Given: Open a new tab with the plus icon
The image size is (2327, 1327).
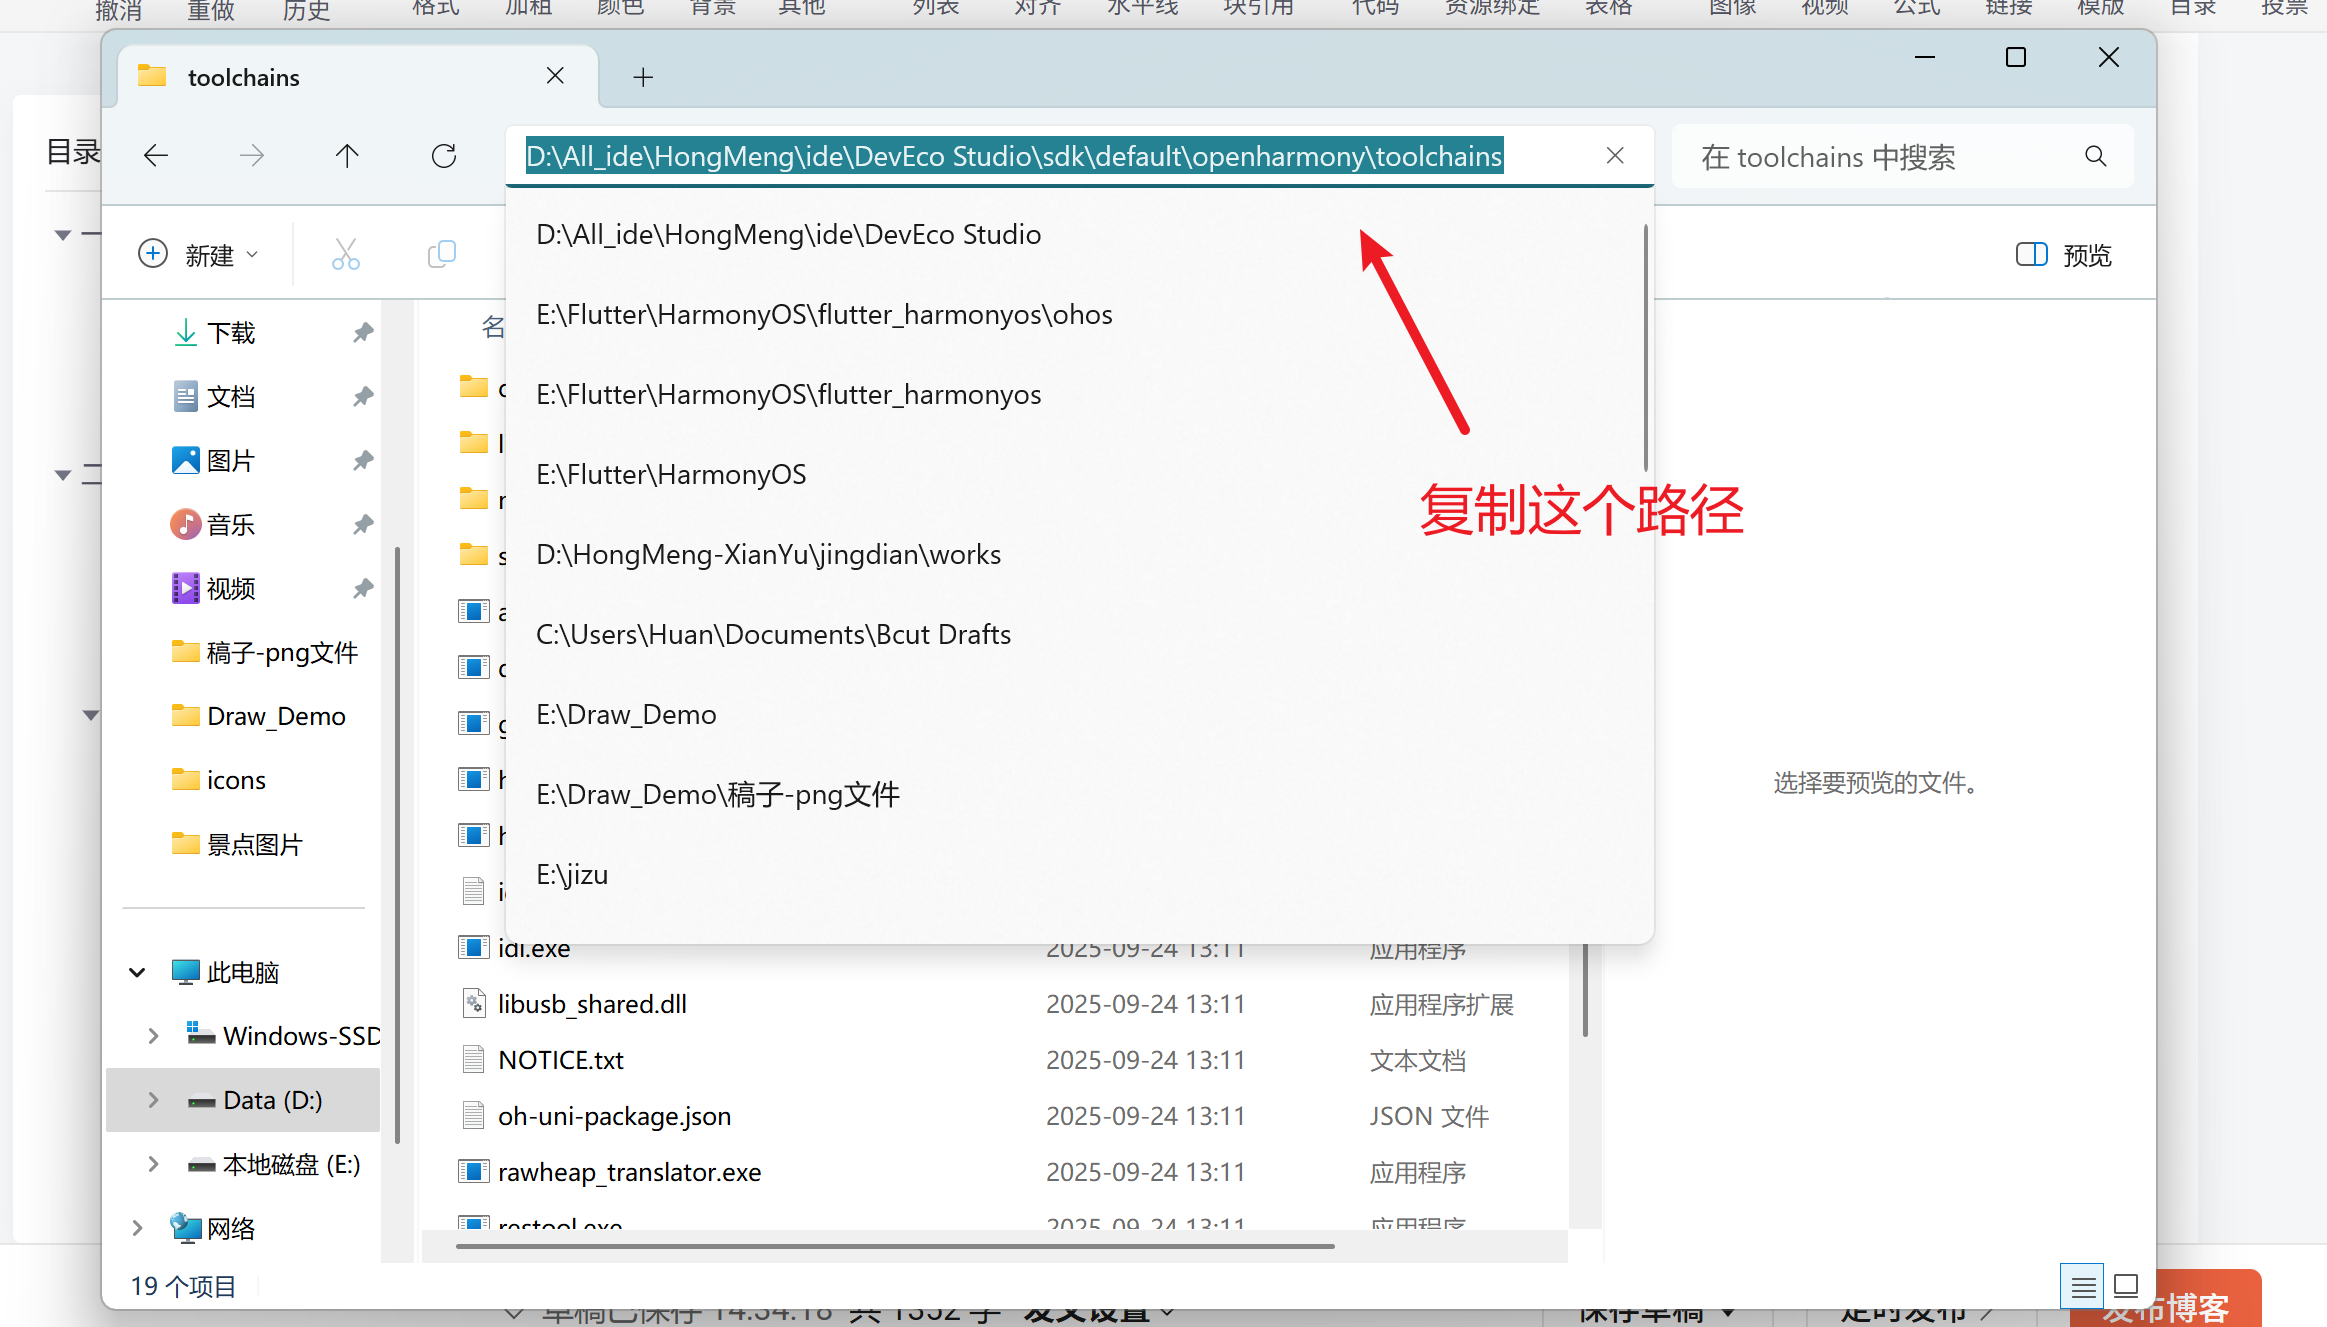Looking at the screenshot, I should pos(643,77).
